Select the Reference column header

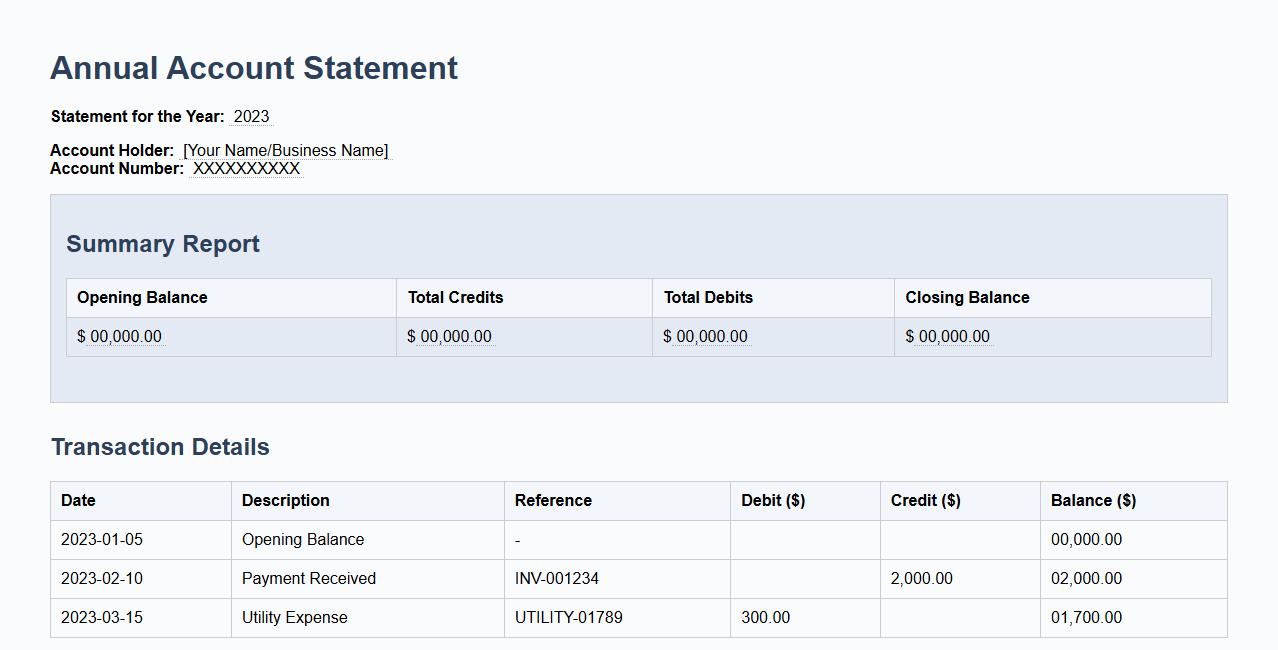pos(552,500)
